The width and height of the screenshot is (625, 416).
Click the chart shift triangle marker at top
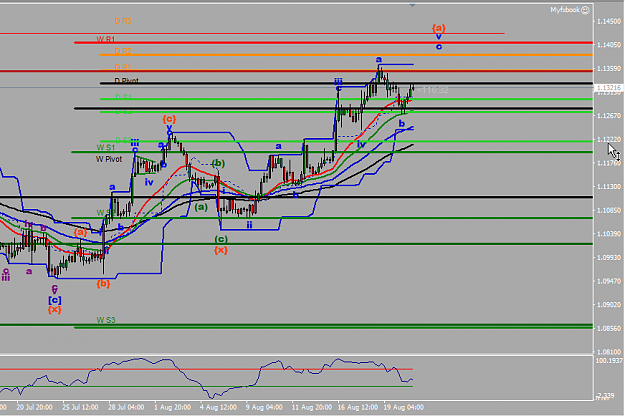tap(412, 5)
